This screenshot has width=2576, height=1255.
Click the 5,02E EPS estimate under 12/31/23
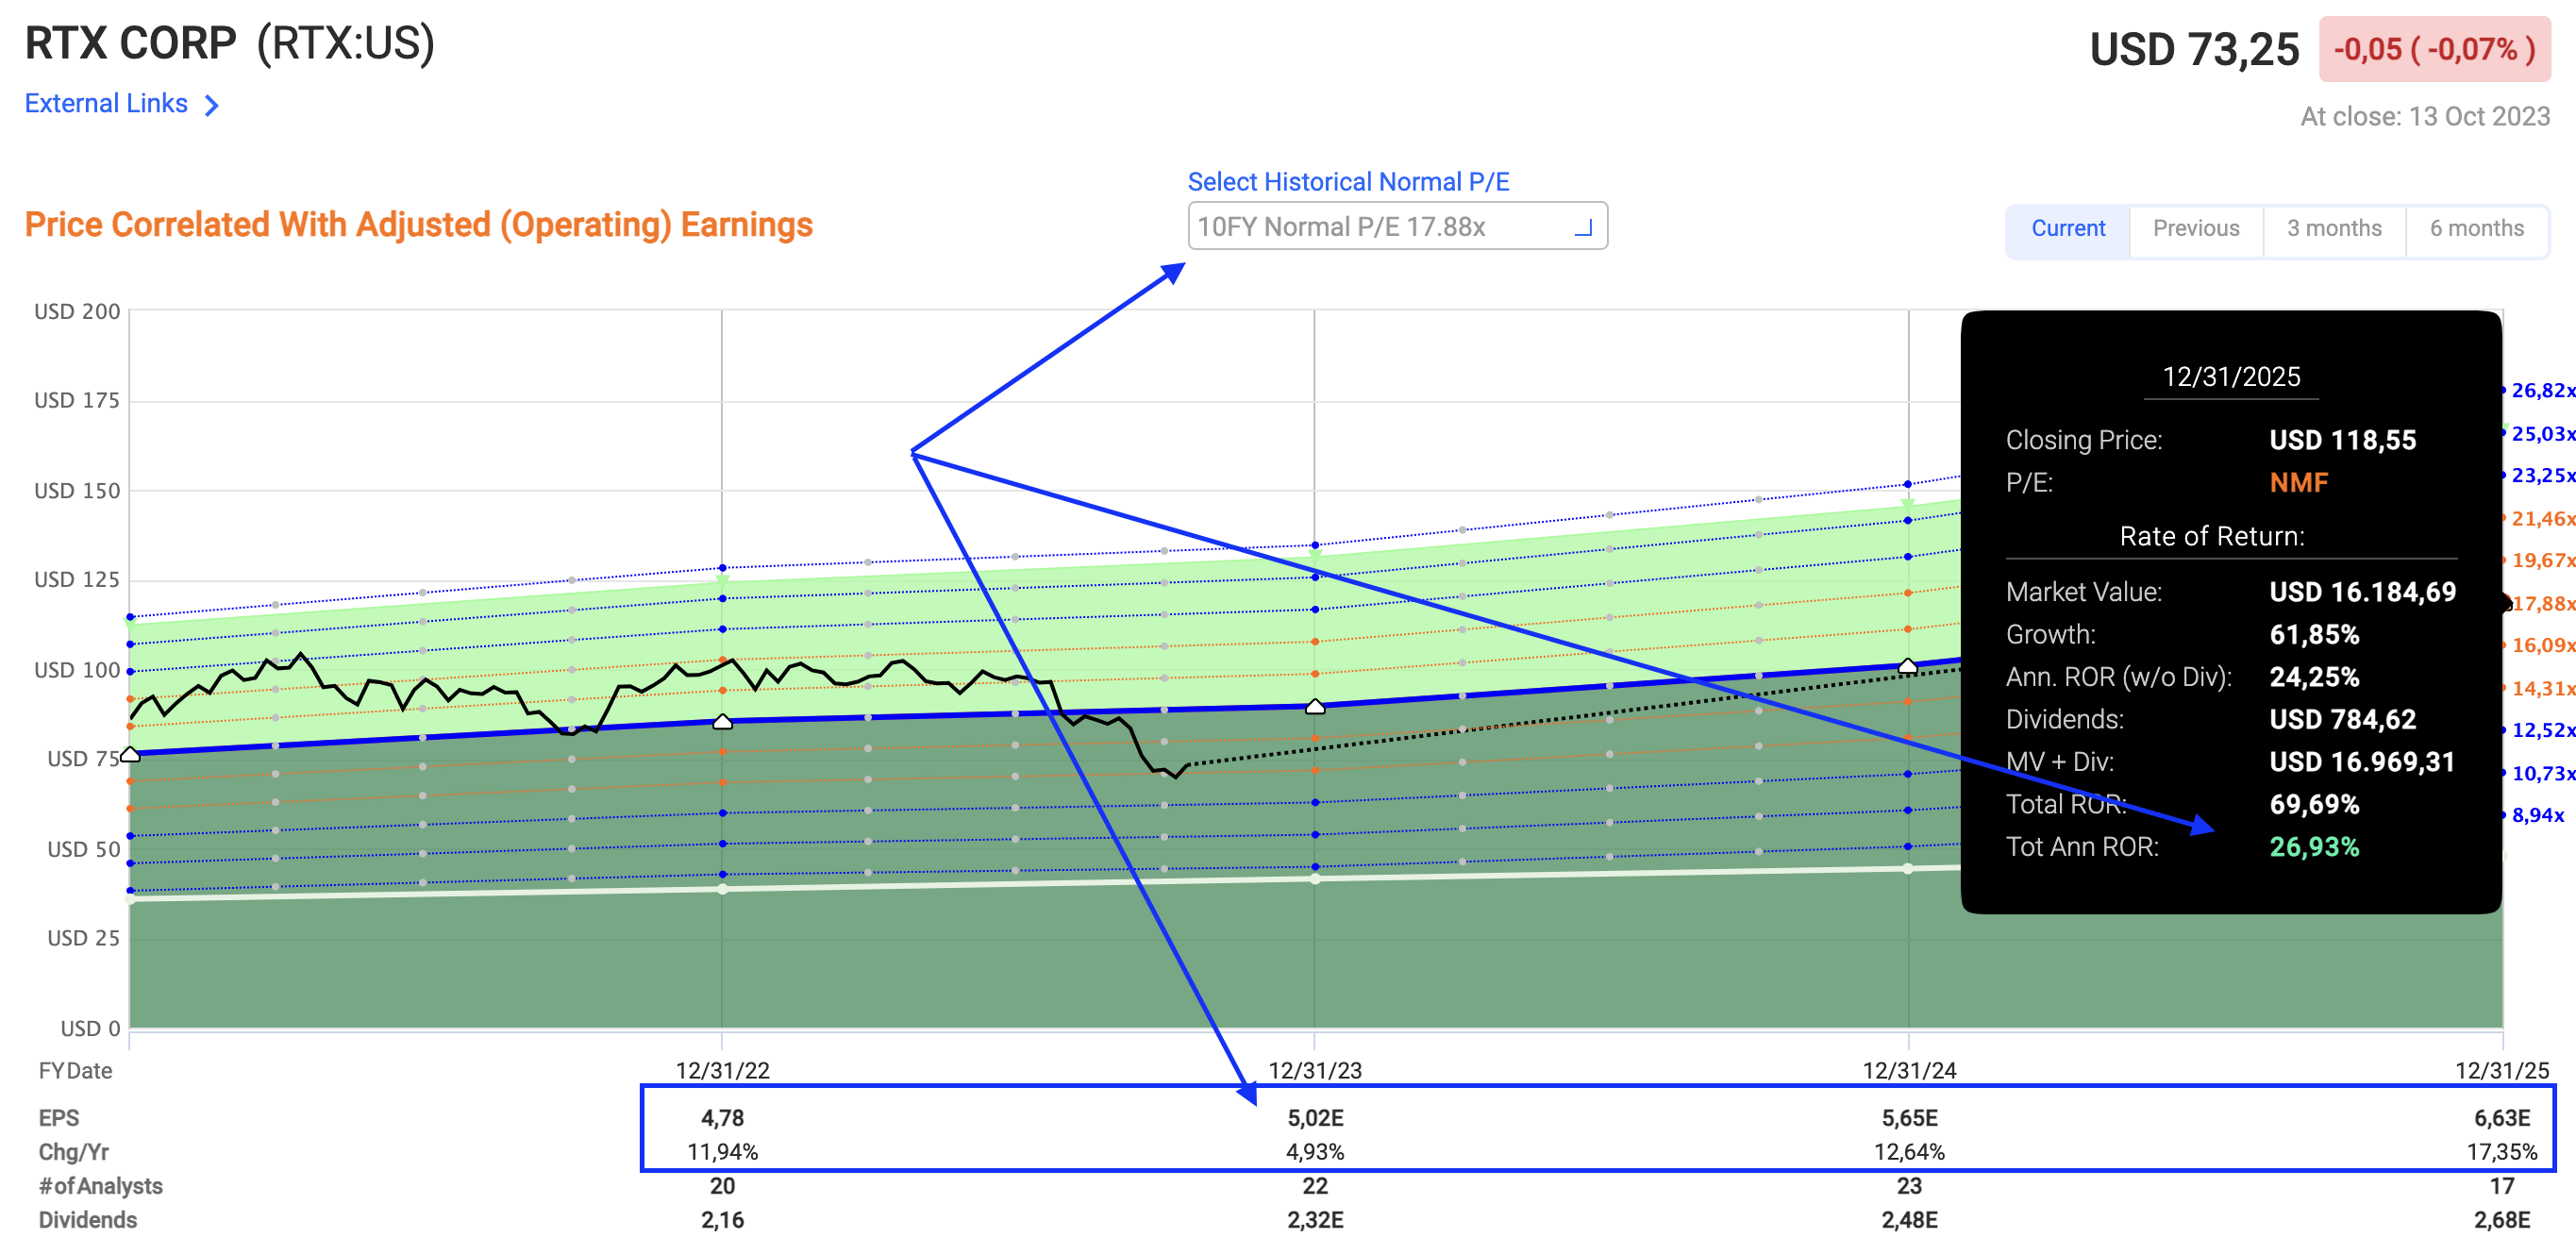tap(1315, 1118)
